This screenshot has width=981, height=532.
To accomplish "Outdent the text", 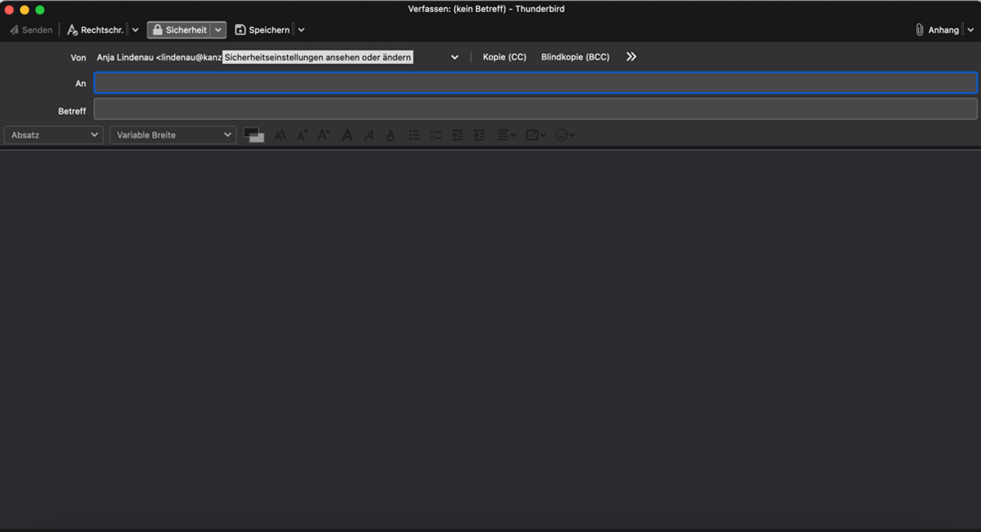I will [457, 135].
